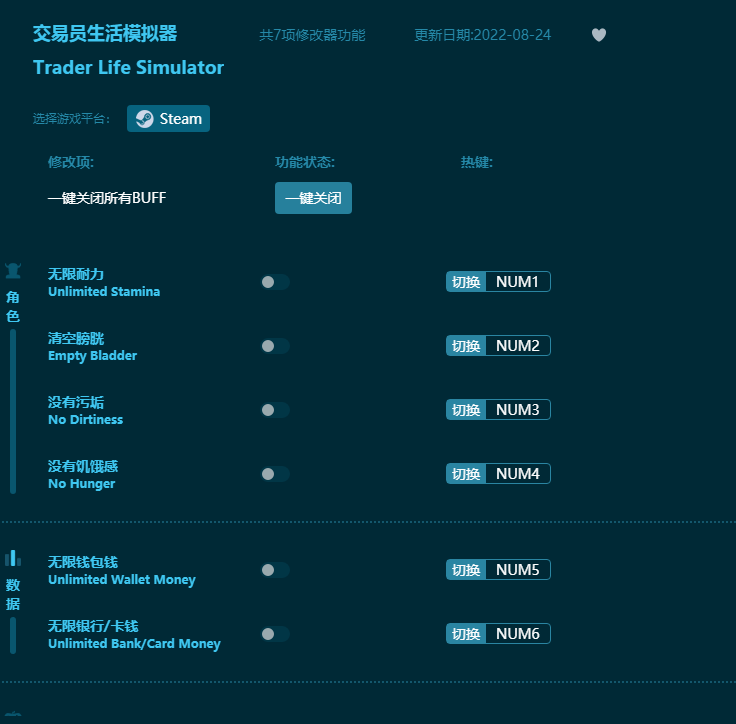Click 切换 button for NUM4 hotkey

point(466,473)
